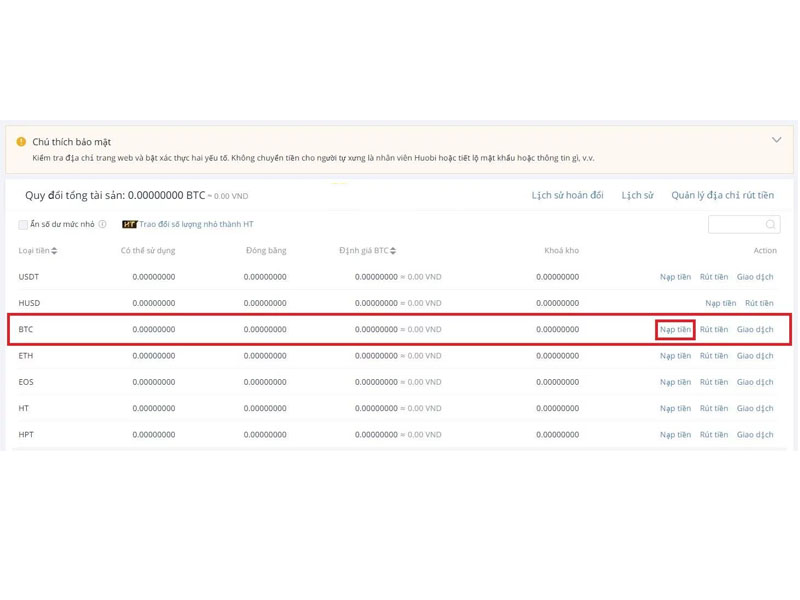Click Giao dịch in the BTC row
This screenshot has width=800, height=600.
point(755,330)
